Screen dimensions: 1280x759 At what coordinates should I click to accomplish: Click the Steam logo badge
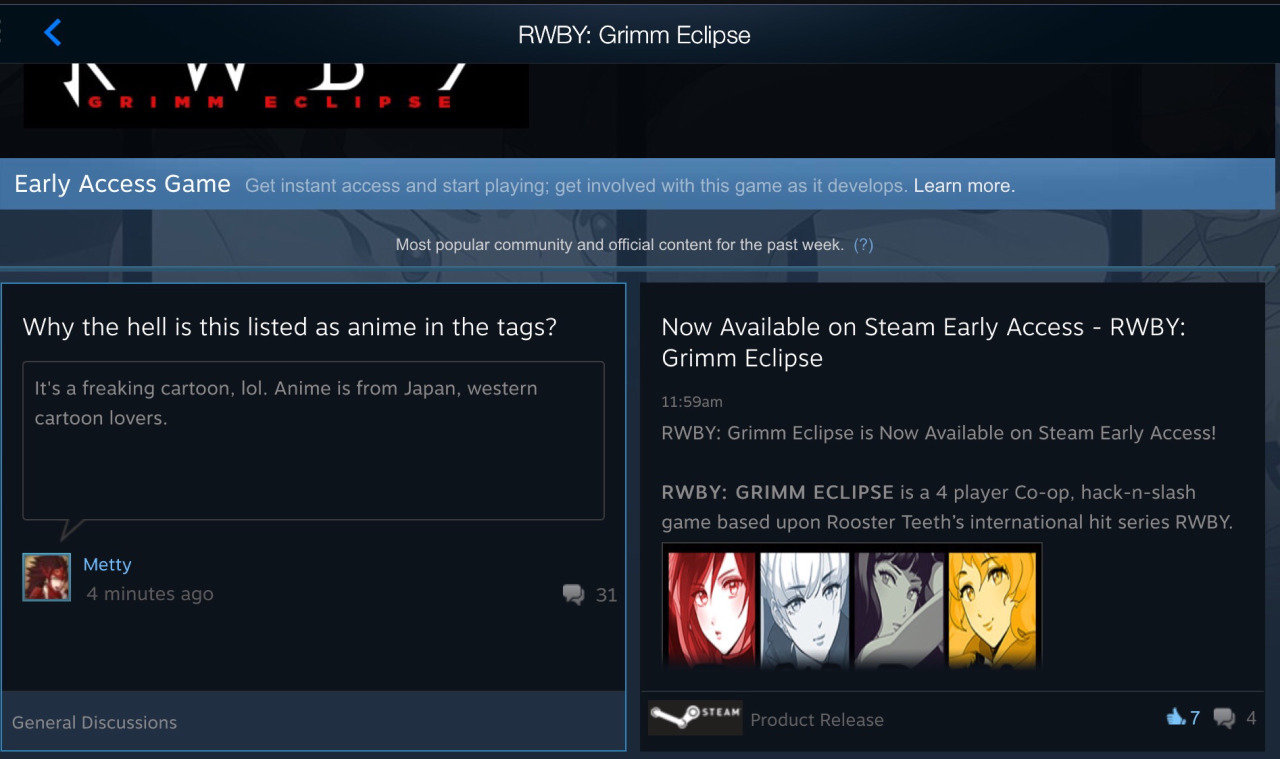695,717
